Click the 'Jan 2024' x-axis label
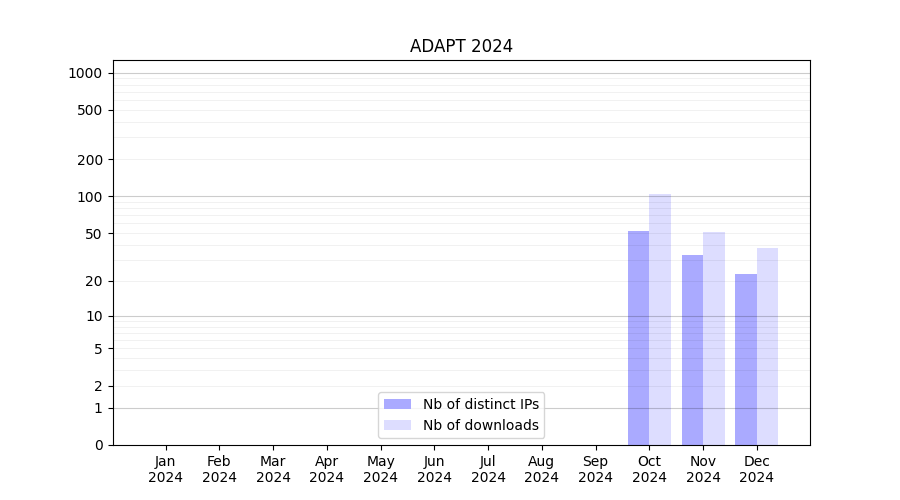 pyautogui.click(x=166, y=469)
